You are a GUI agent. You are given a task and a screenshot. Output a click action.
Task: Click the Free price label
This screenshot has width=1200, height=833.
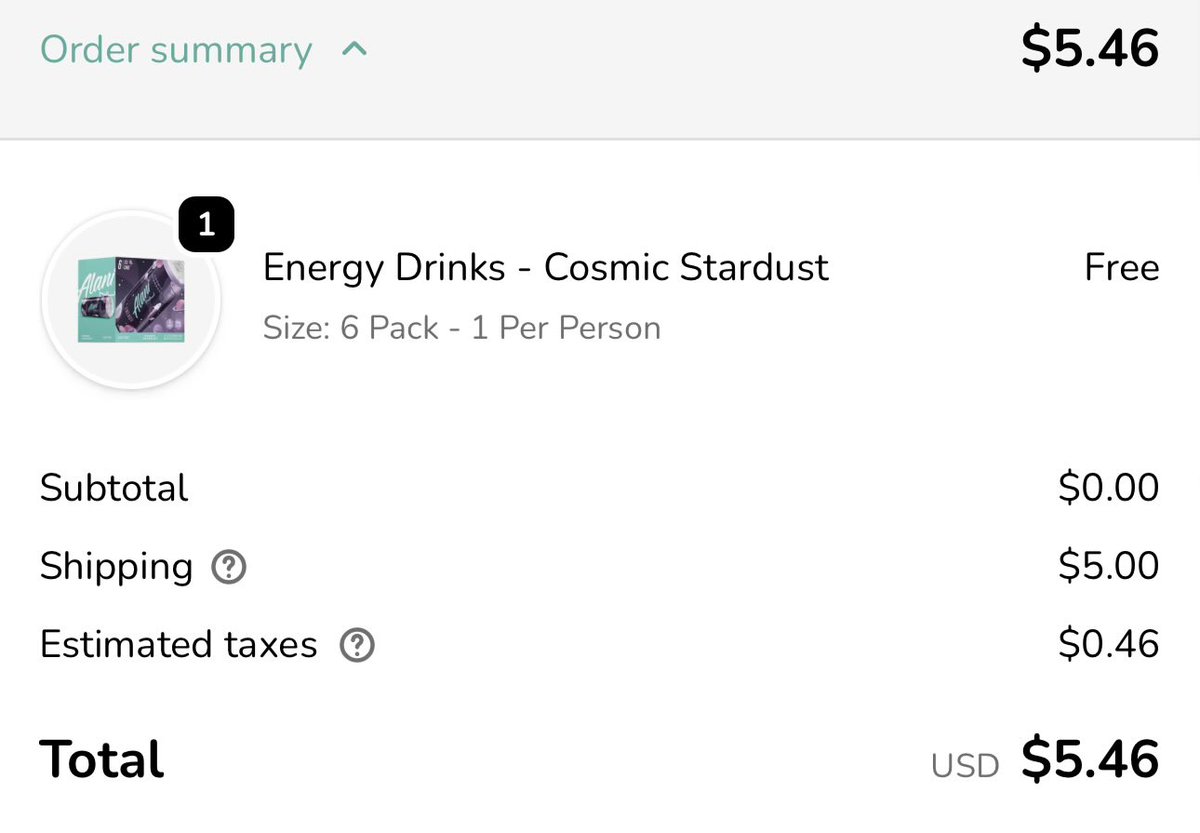[1122, 268]
